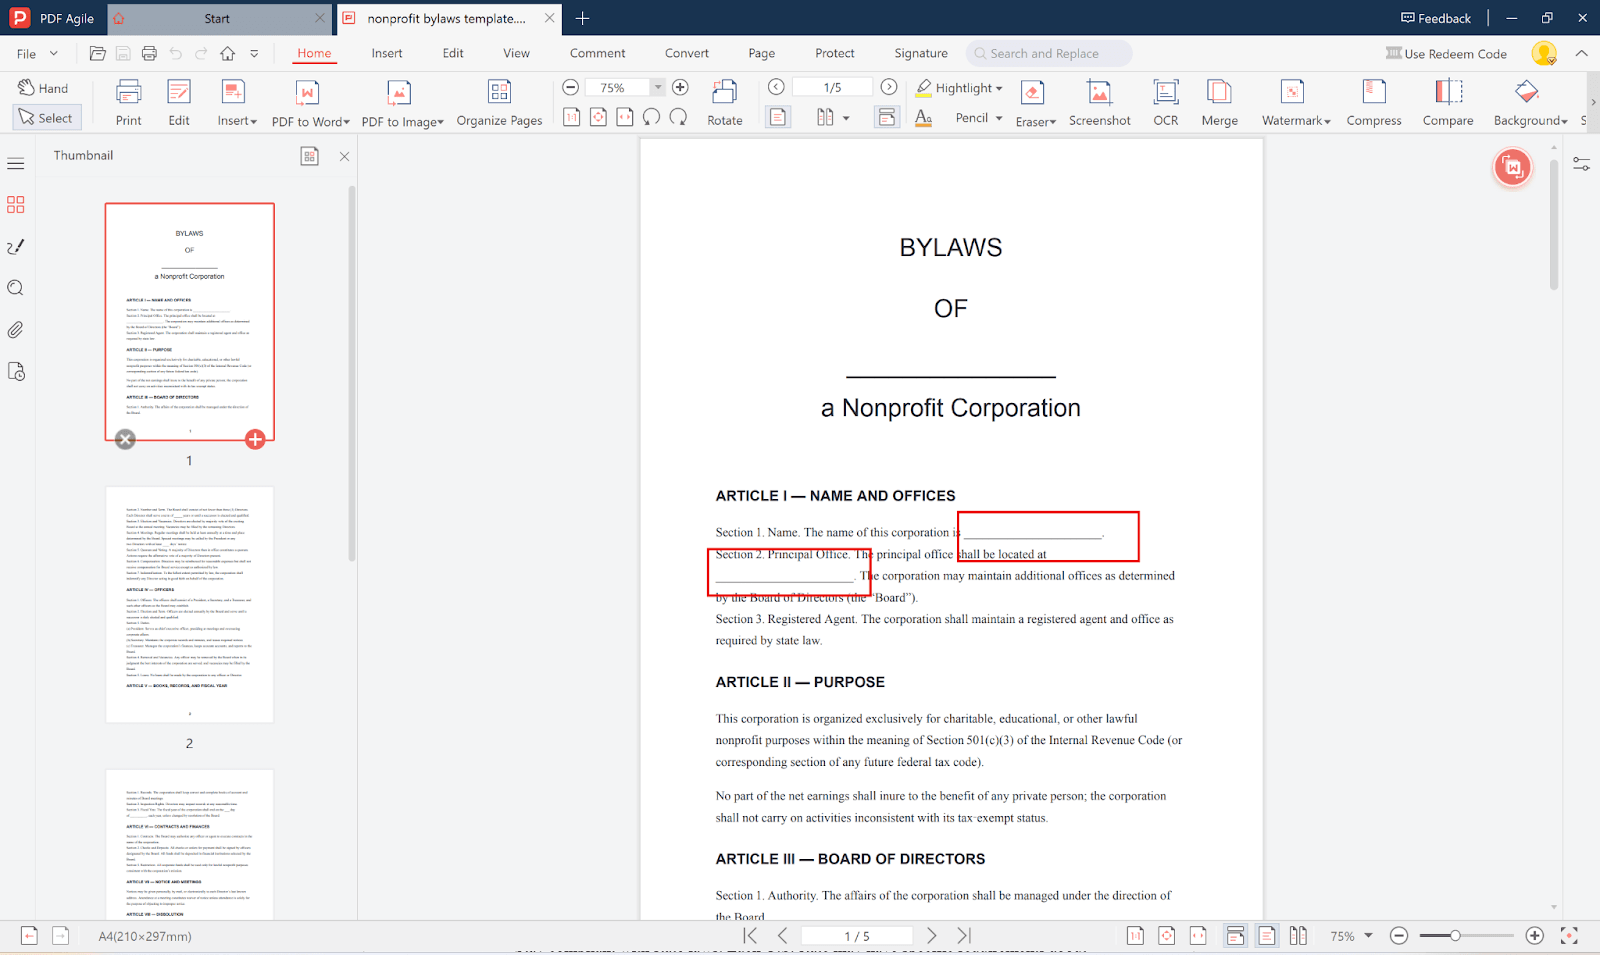Click the Rotate page icon
1600x955 pixels.
[x=724, y=93]
